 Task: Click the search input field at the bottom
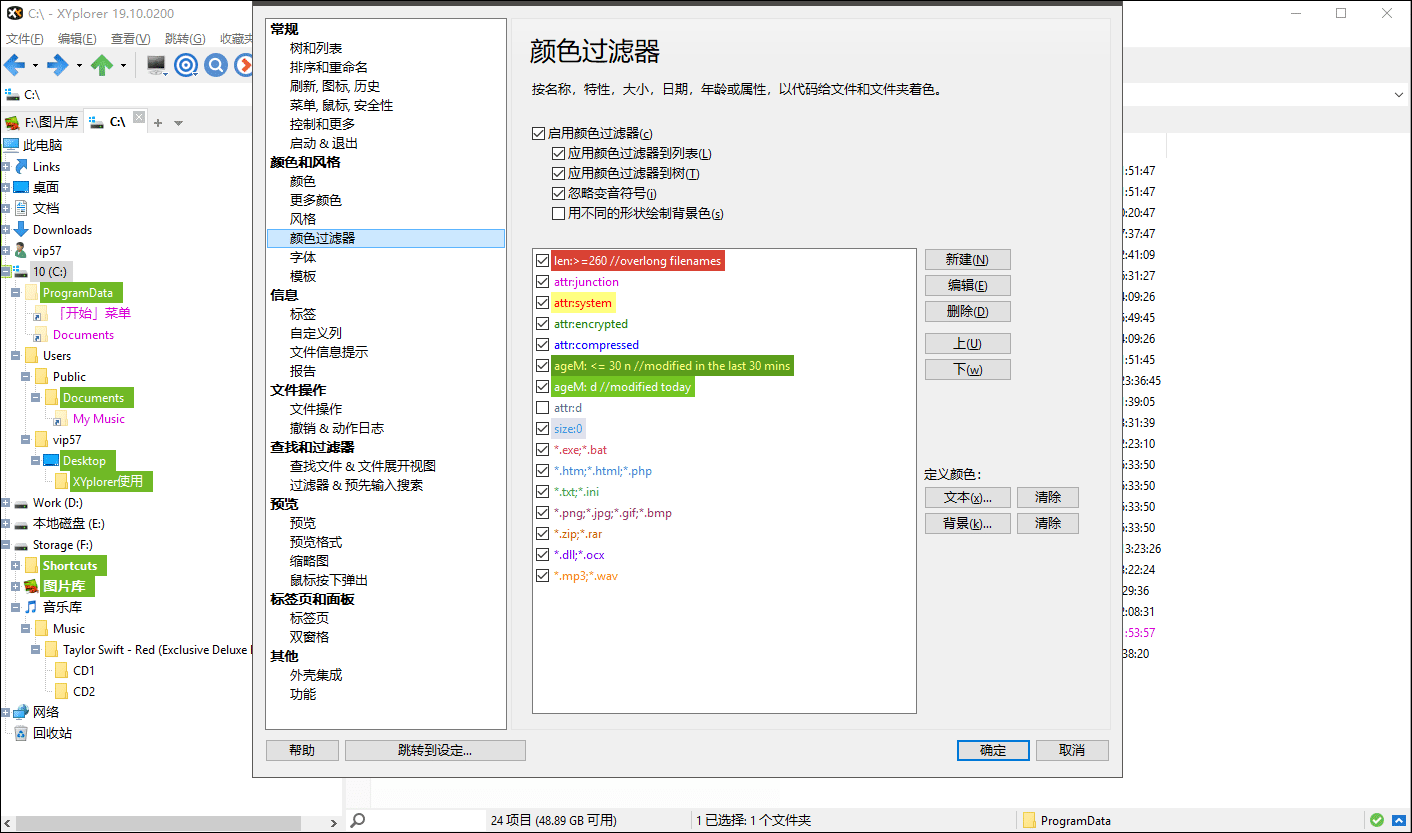pos(430,819)
